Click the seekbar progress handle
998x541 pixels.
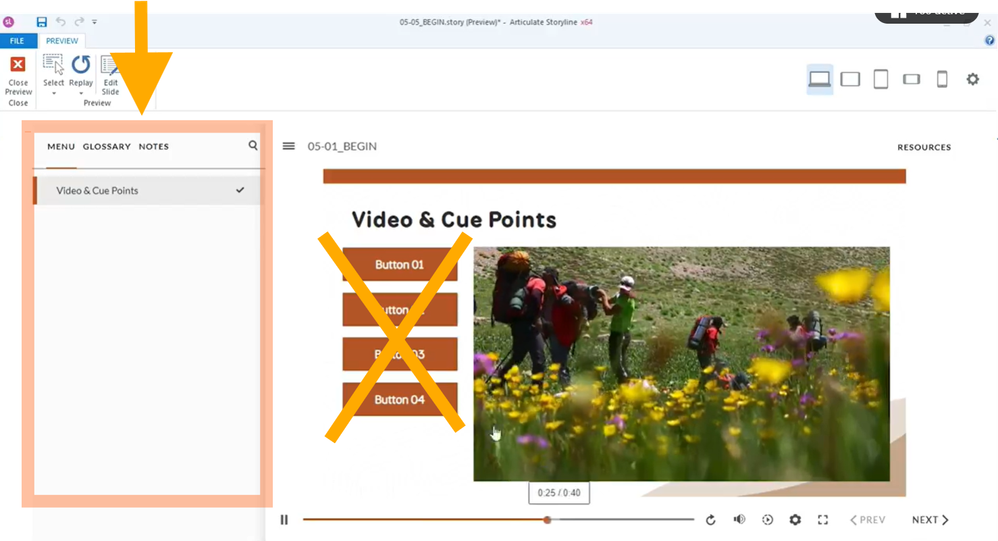tap(547, 520)
